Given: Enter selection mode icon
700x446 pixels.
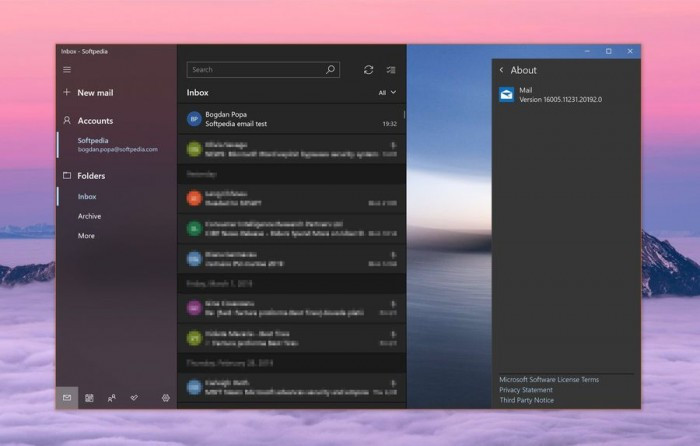Looking at the screenshot, I should click(391, 70).
